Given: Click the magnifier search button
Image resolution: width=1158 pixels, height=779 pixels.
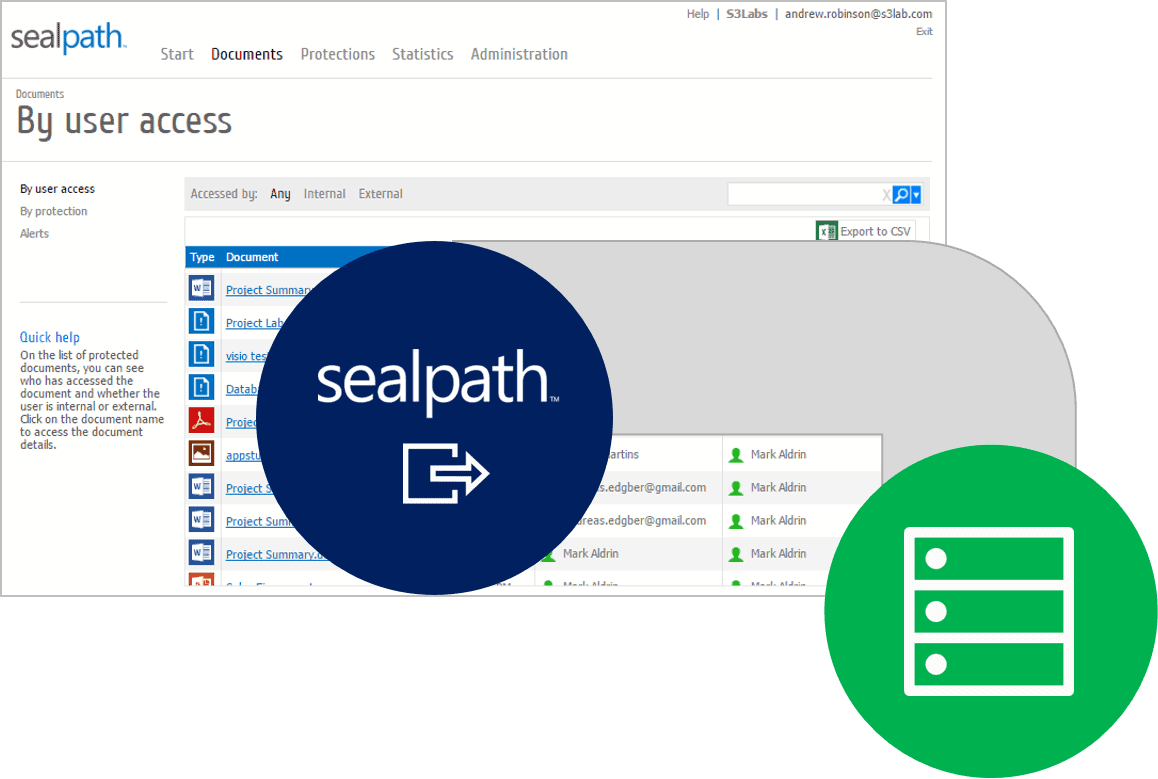Looking at the screenshot, I should coord(901,194).
